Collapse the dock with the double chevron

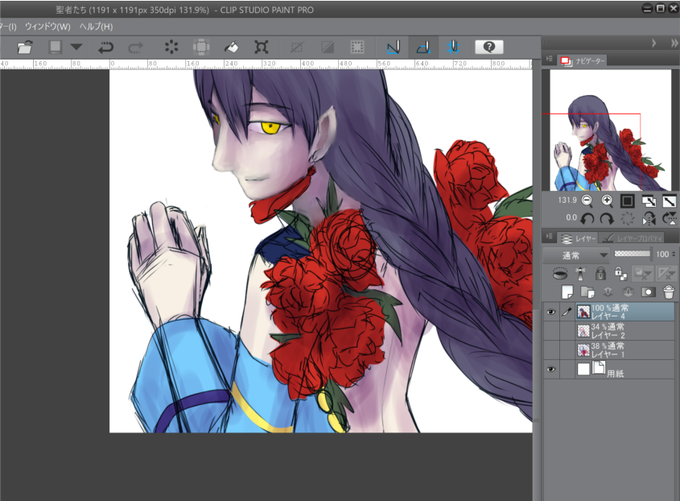(673, 43)
